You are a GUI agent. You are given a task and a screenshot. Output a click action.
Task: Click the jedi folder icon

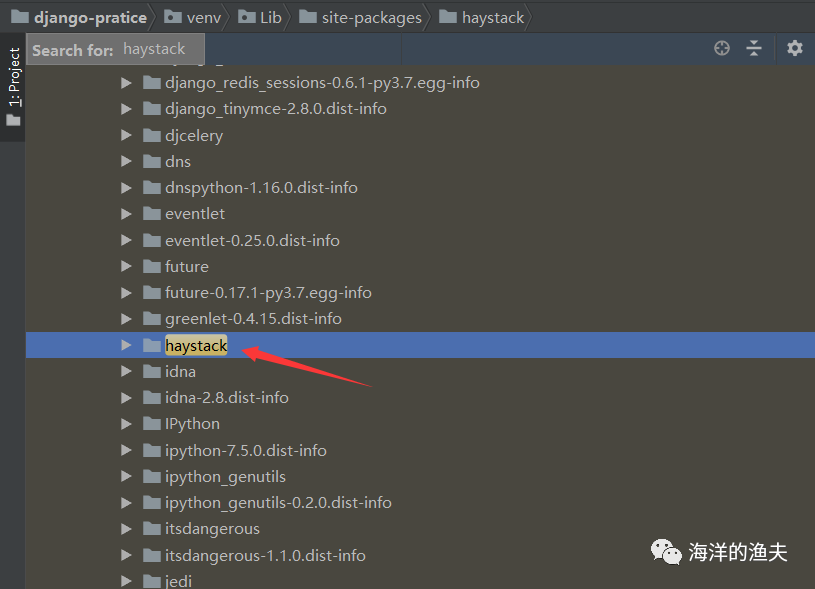pyautogui.click(x=152, y=581)
